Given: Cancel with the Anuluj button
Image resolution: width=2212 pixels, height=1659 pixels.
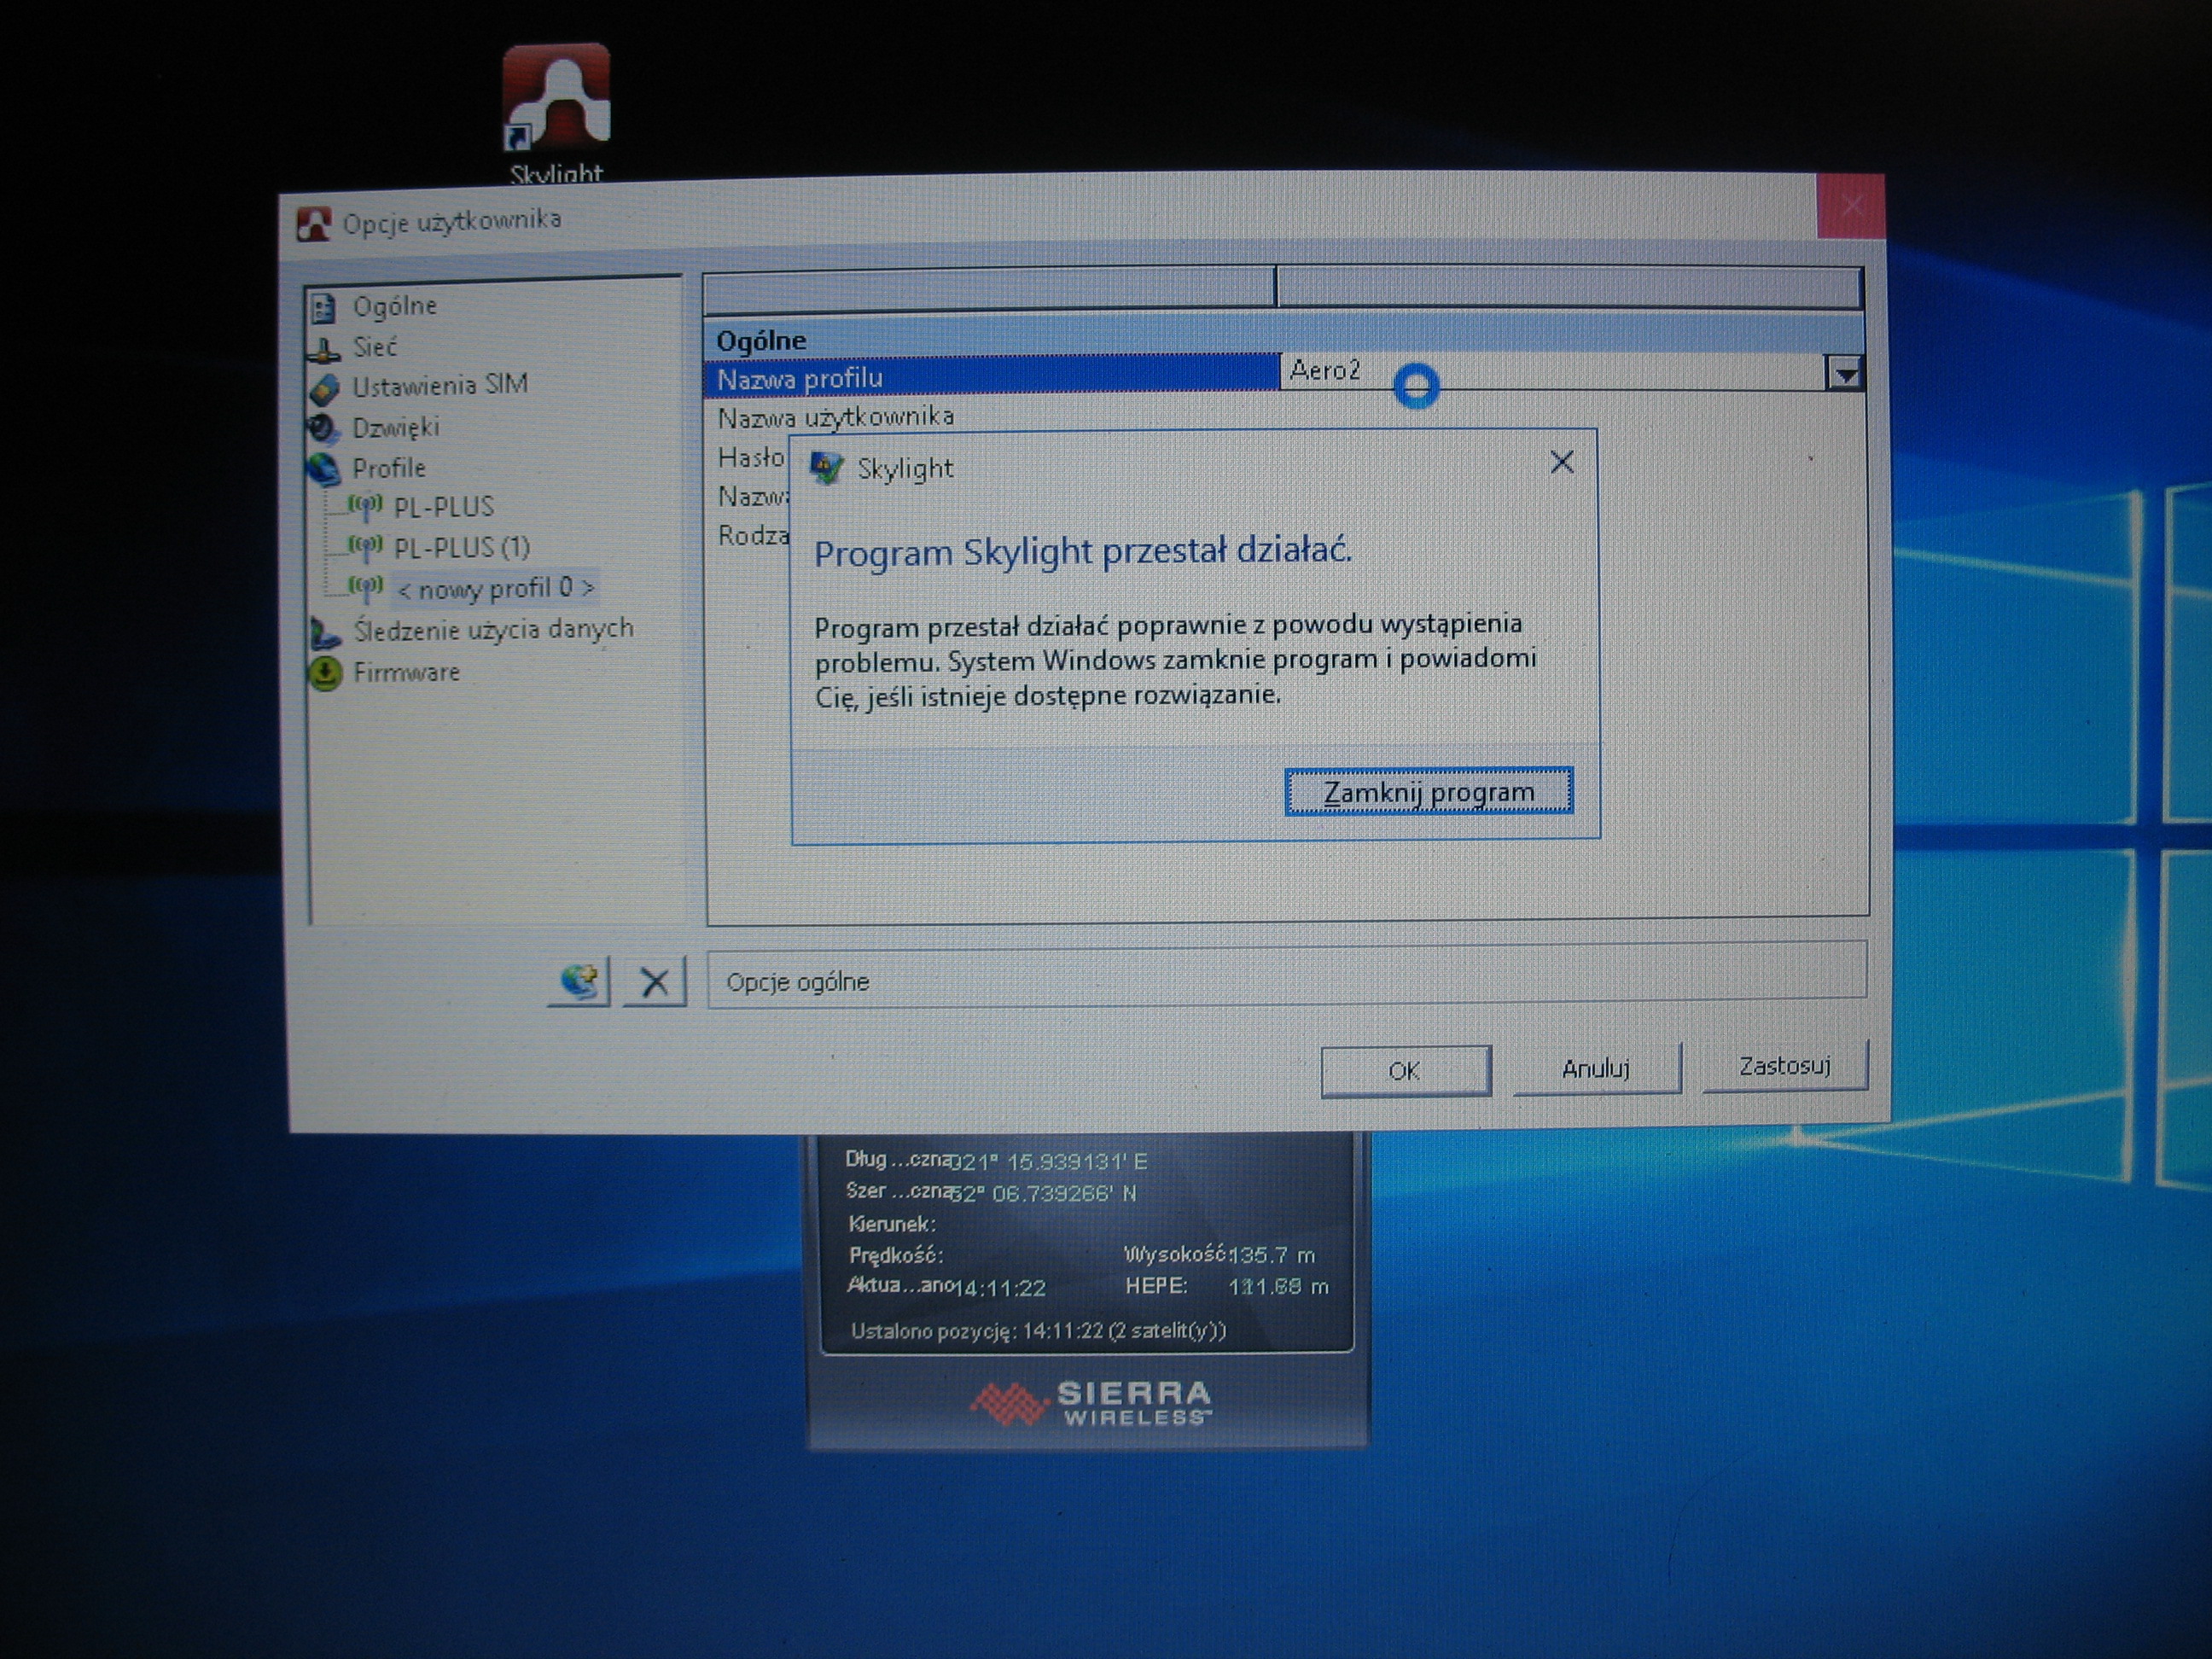Looking at the screenshot, I should [x=1596, y=1068].
